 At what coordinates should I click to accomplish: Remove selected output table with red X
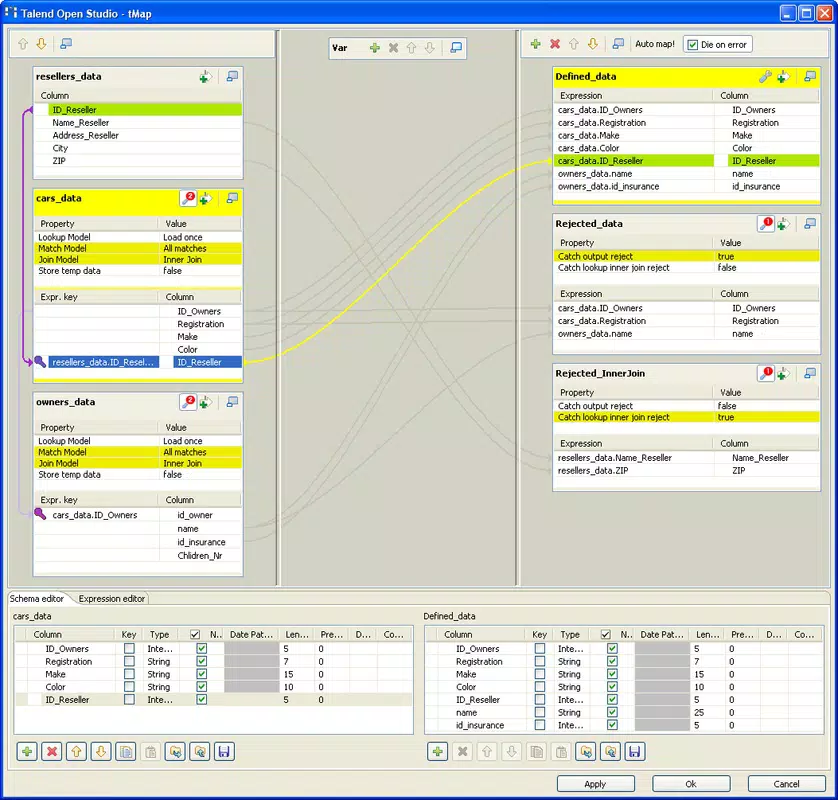tap(555, 44)
